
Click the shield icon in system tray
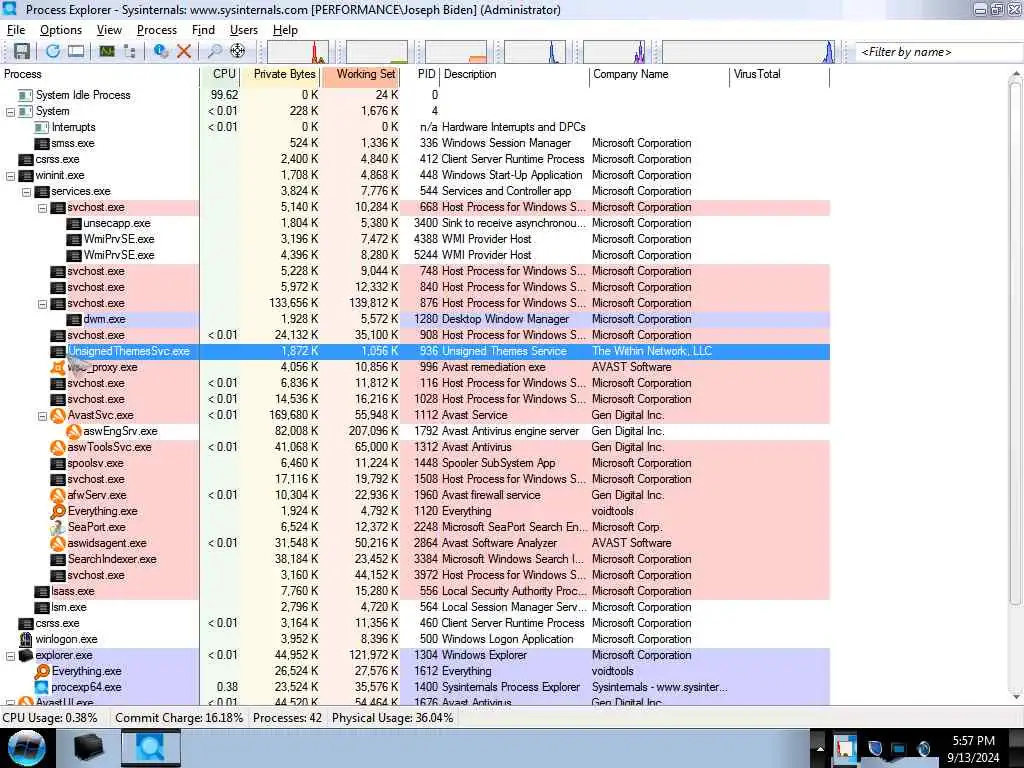(875, 748)
